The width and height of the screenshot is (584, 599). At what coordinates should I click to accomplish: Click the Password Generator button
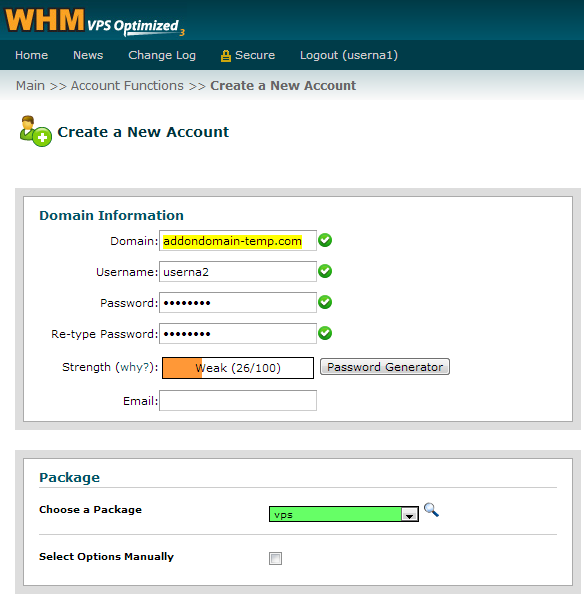[385, 367]
